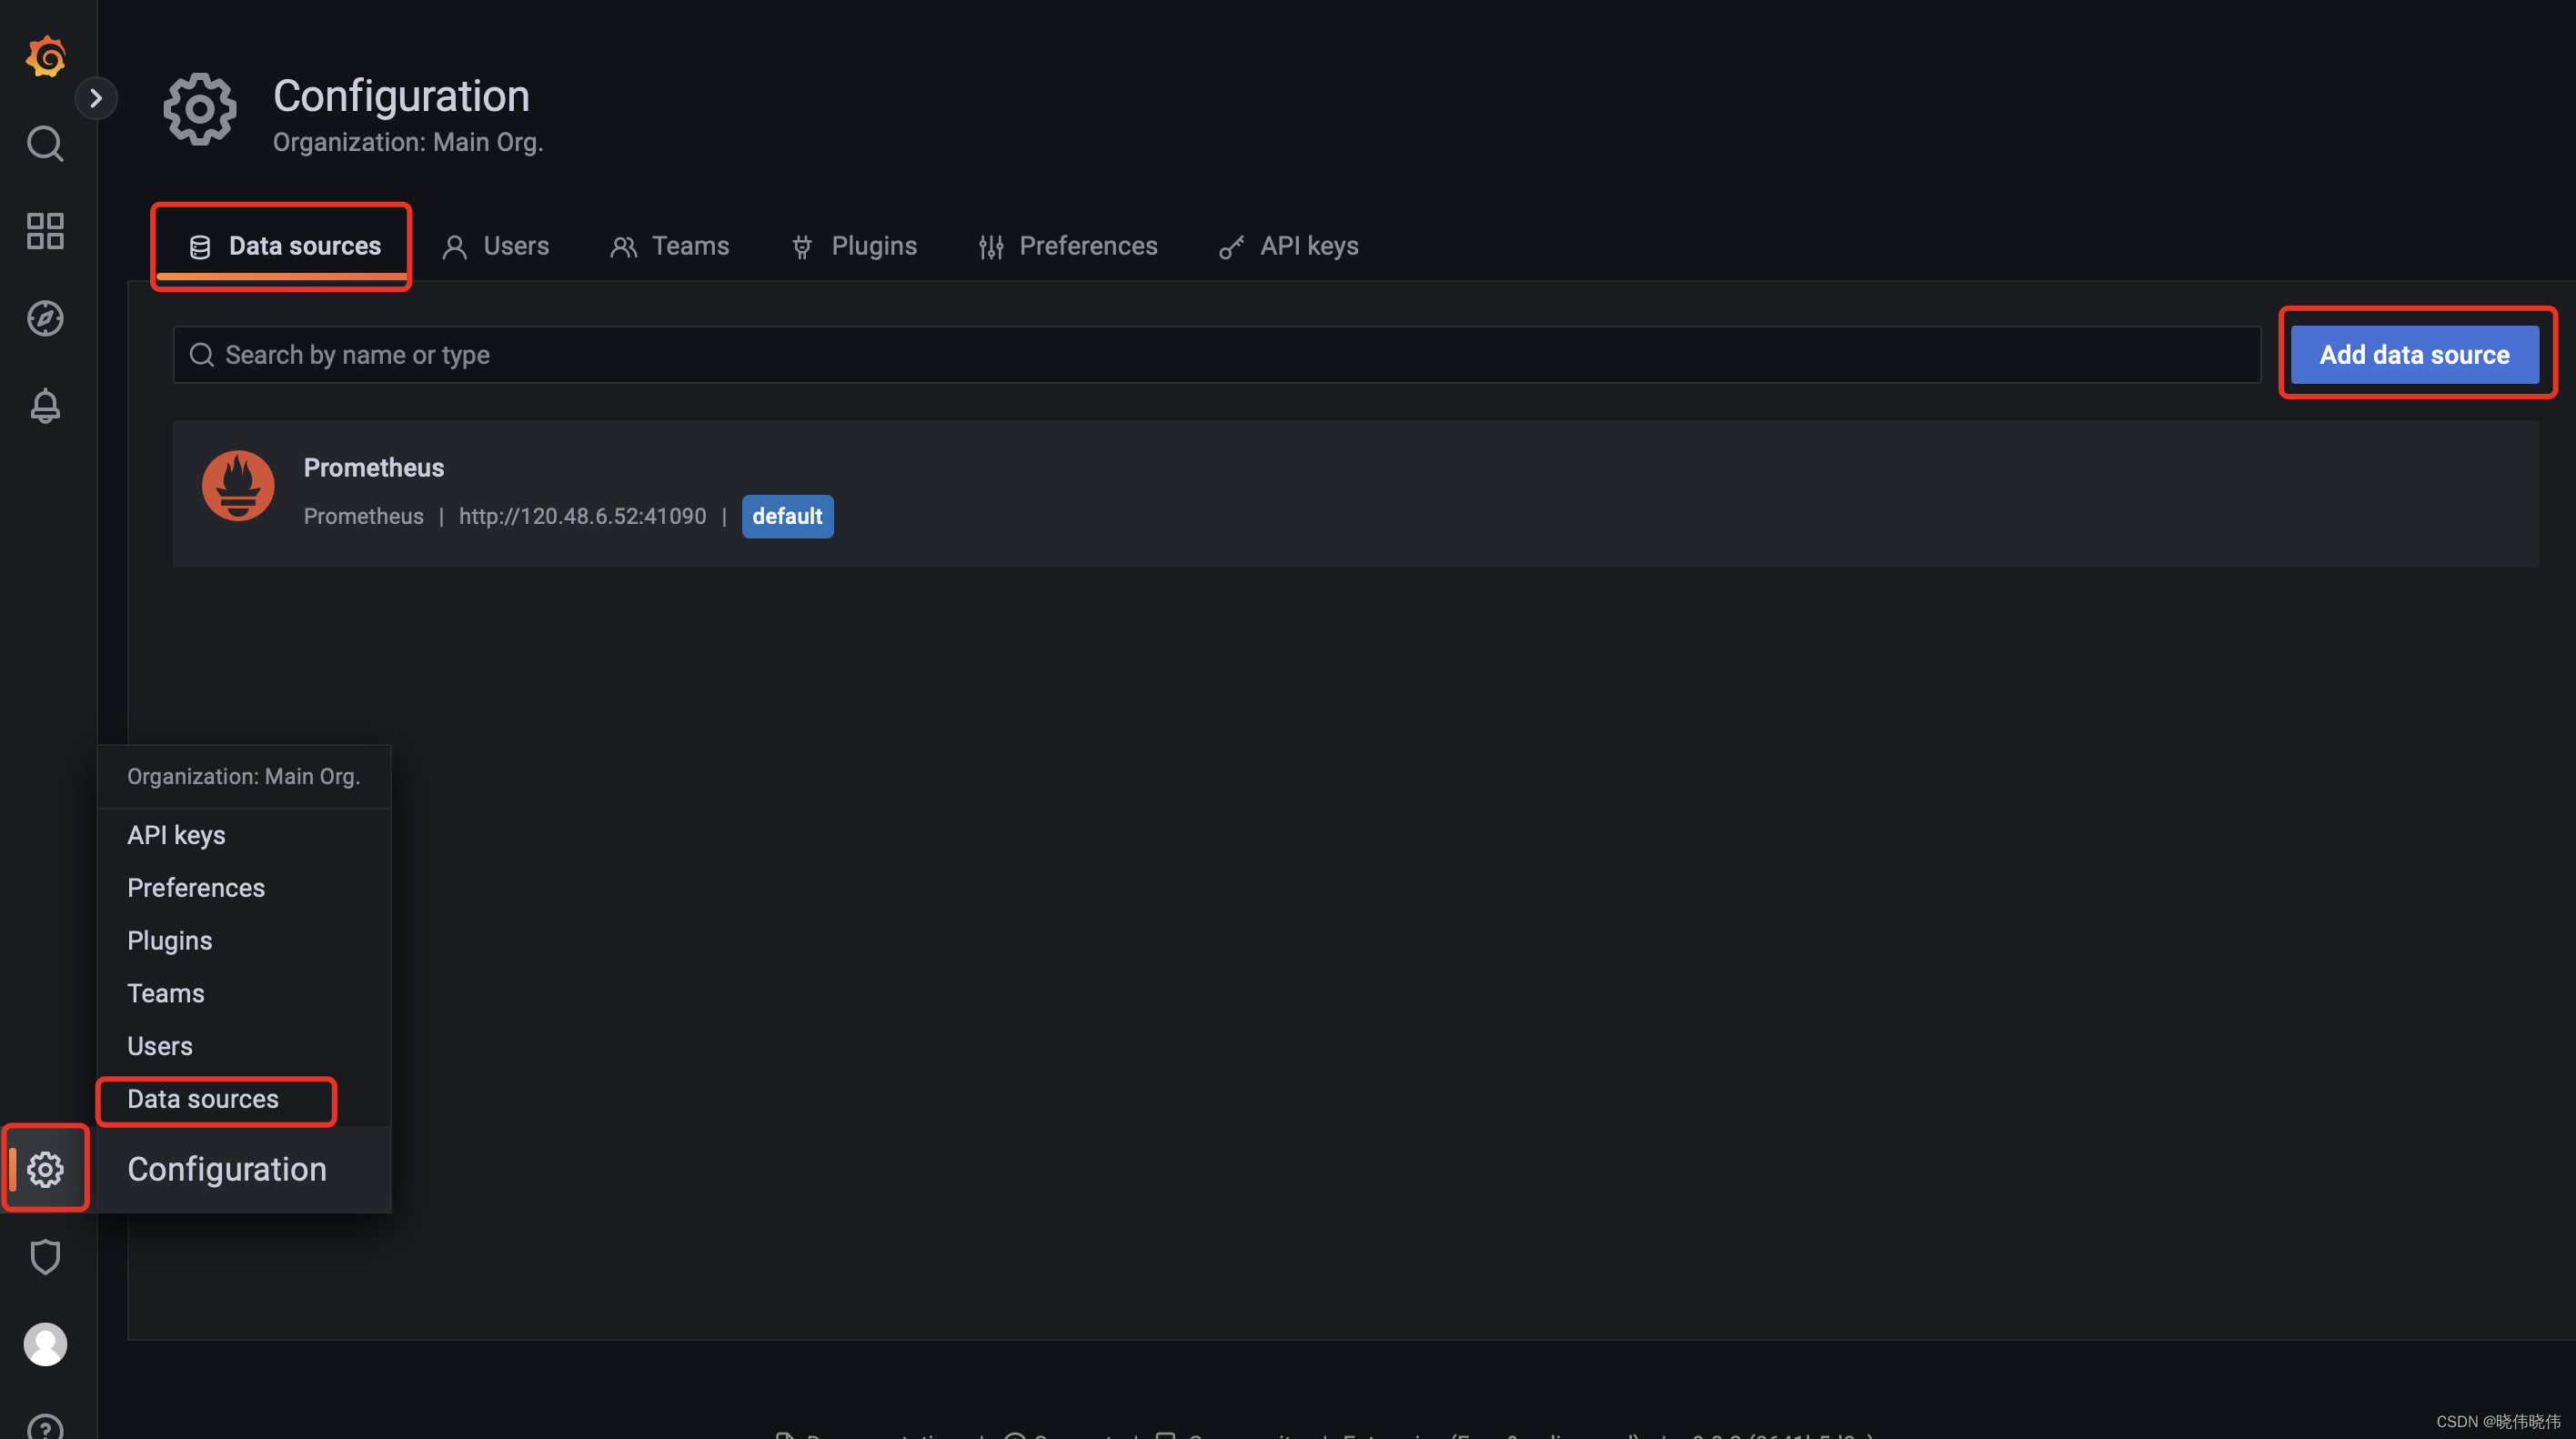
Task: Click the Search by name or type field
Action: pyautogui.click(x=1216, y=355)
